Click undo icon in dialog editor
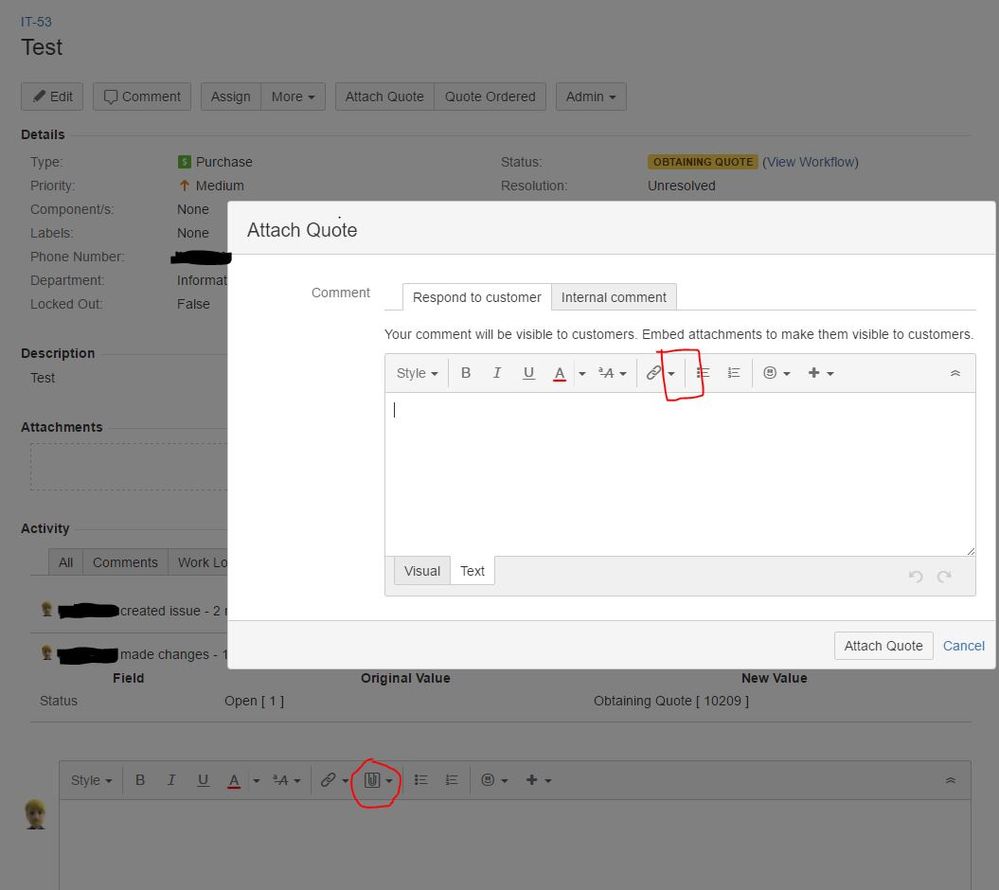Image resolution: width=999 pixels, height=890 pixels. coord(916,577)
